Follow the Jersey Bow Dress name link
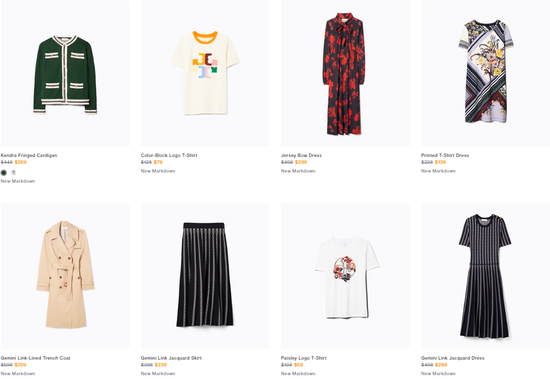 (301, 155)
